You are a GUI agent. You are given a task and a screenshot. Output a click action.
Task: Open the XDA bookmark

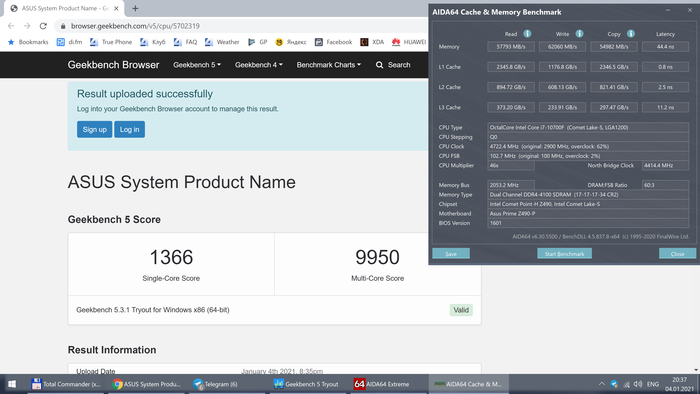[x=372, y=42]
